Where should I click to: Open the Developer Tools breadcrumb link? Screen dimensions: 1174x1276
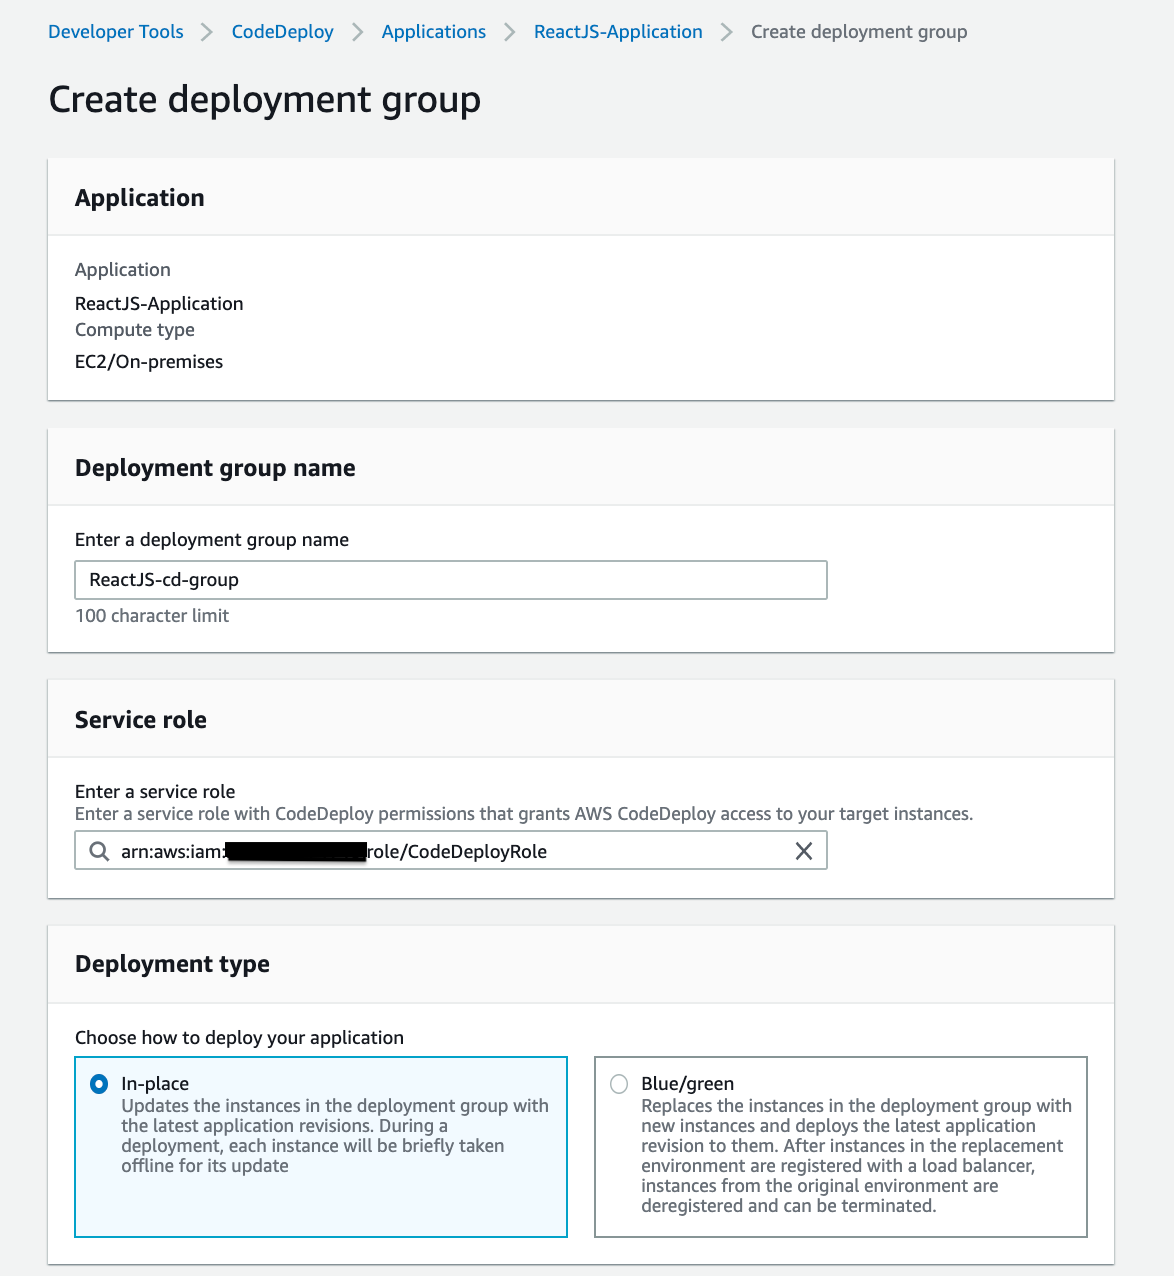[116, 32]
